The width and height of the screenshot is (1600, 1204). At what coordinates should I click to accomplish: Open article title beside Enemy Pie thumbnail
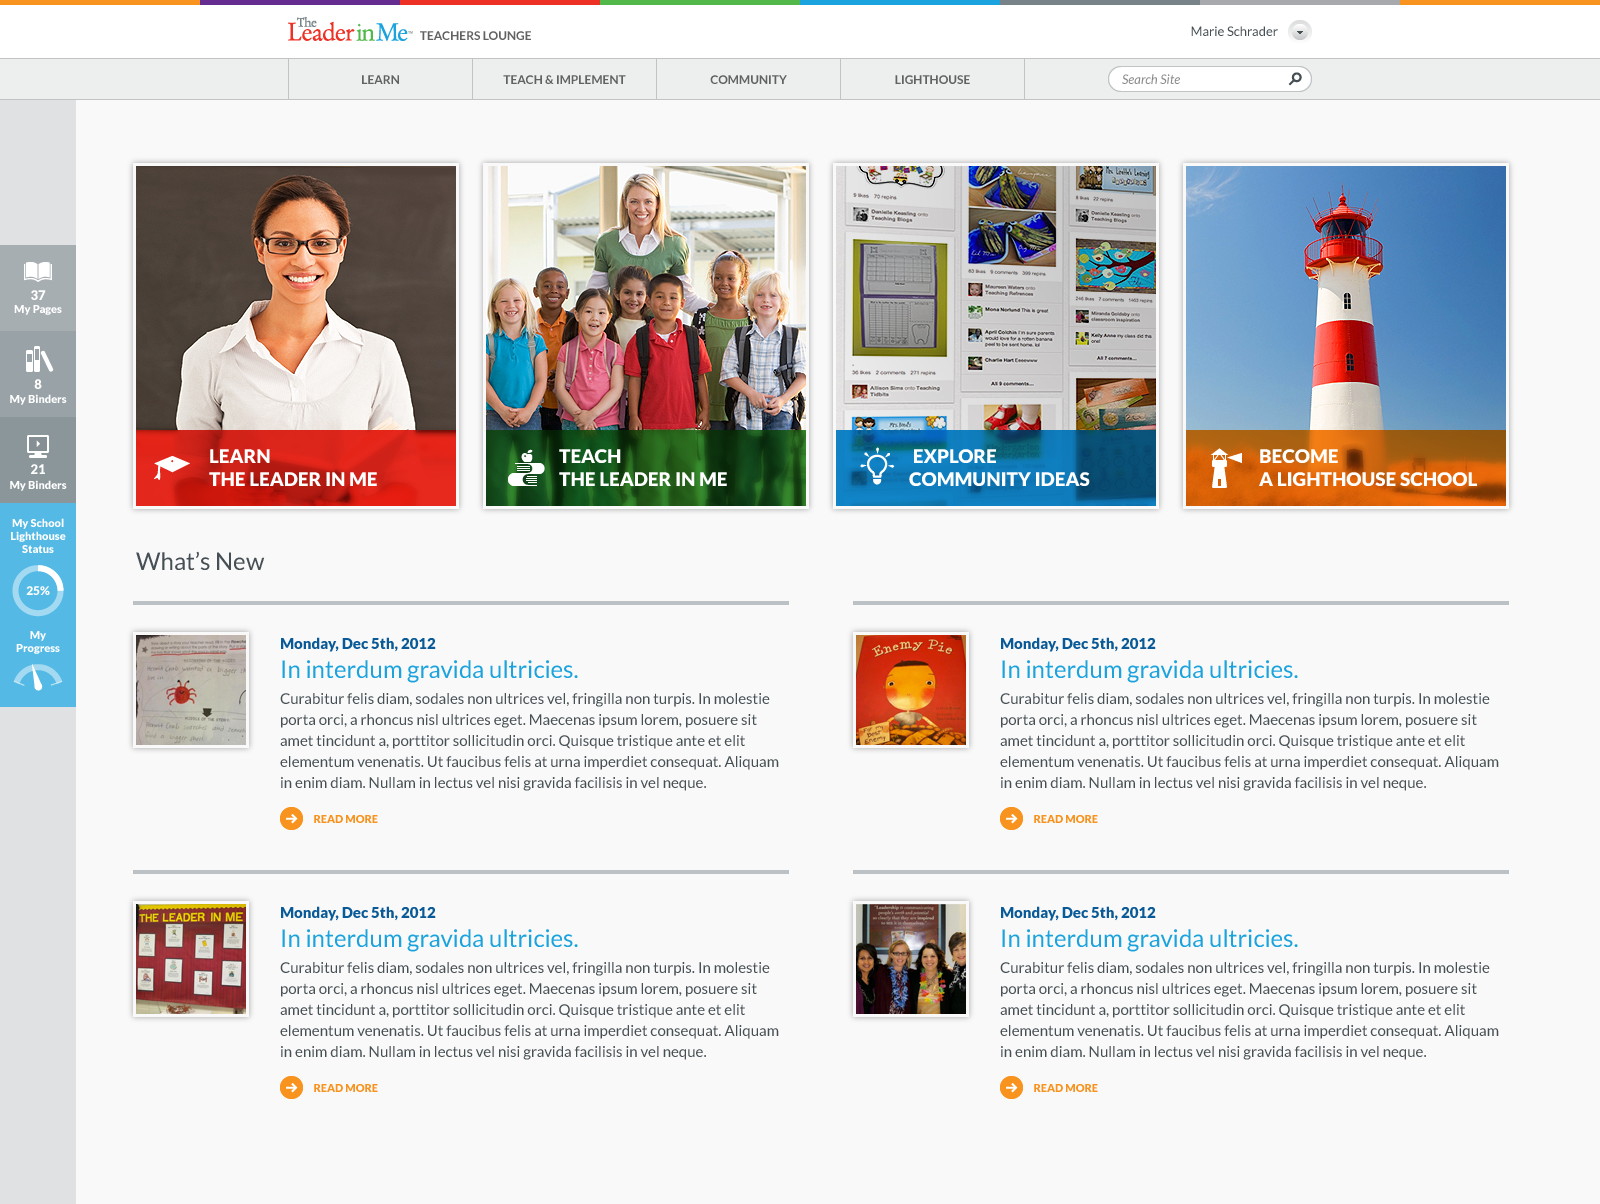tap(1149, 670)
